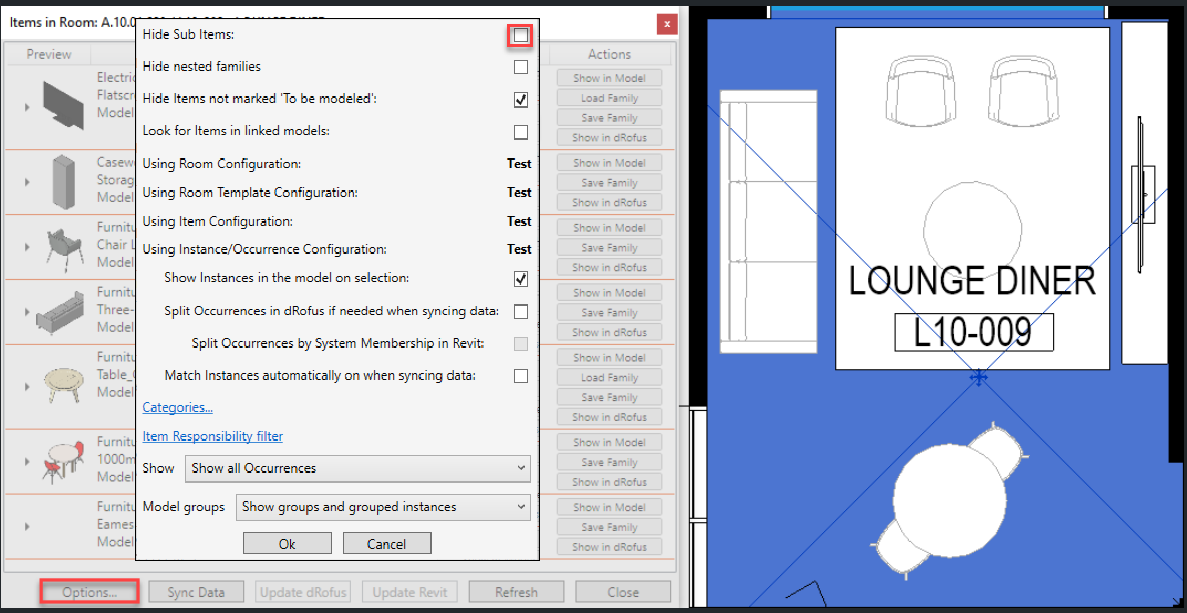The width and height of the screenshot is (1187, 613).
Task: Click the Sync Data button
Action: point(196,592)
